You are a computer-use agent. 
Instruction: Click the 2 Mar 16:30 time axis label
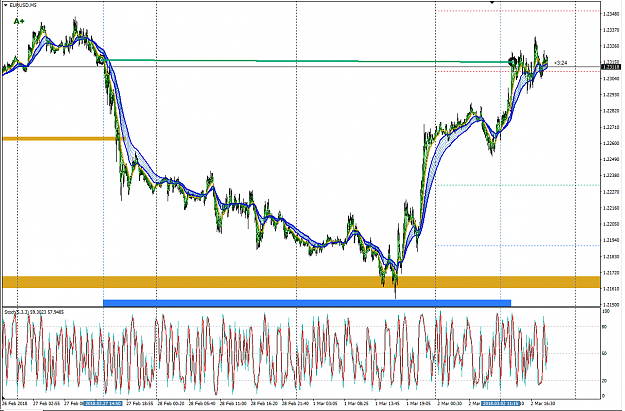tap(542, 403)
